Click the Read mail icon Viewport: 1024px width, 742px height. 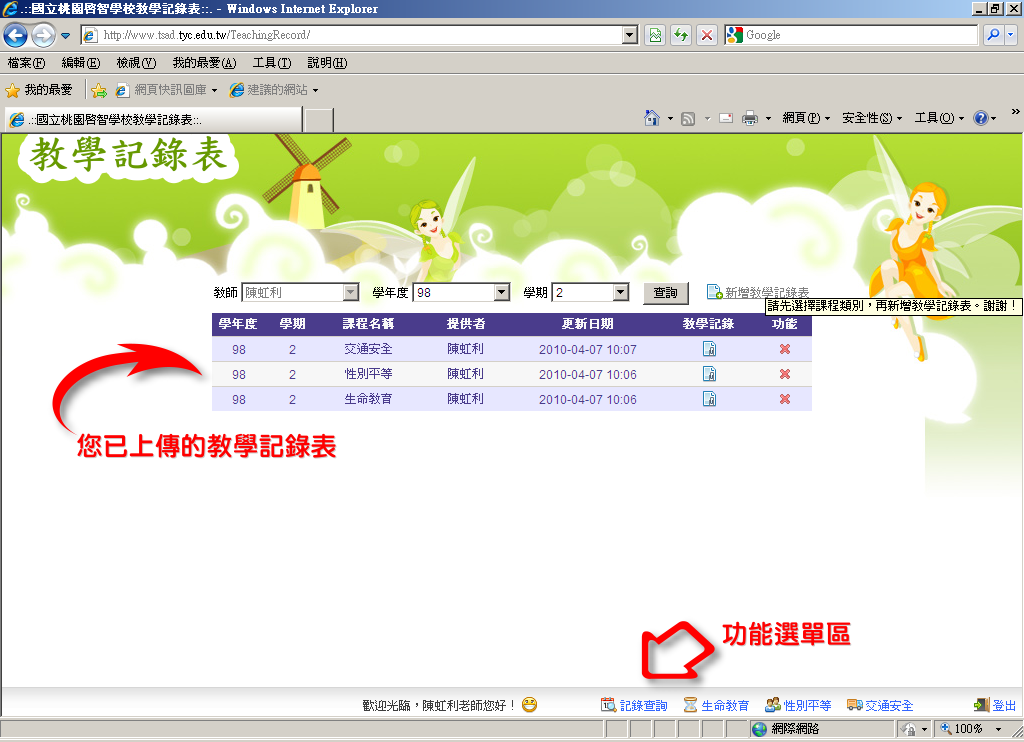tap(726, 118)
